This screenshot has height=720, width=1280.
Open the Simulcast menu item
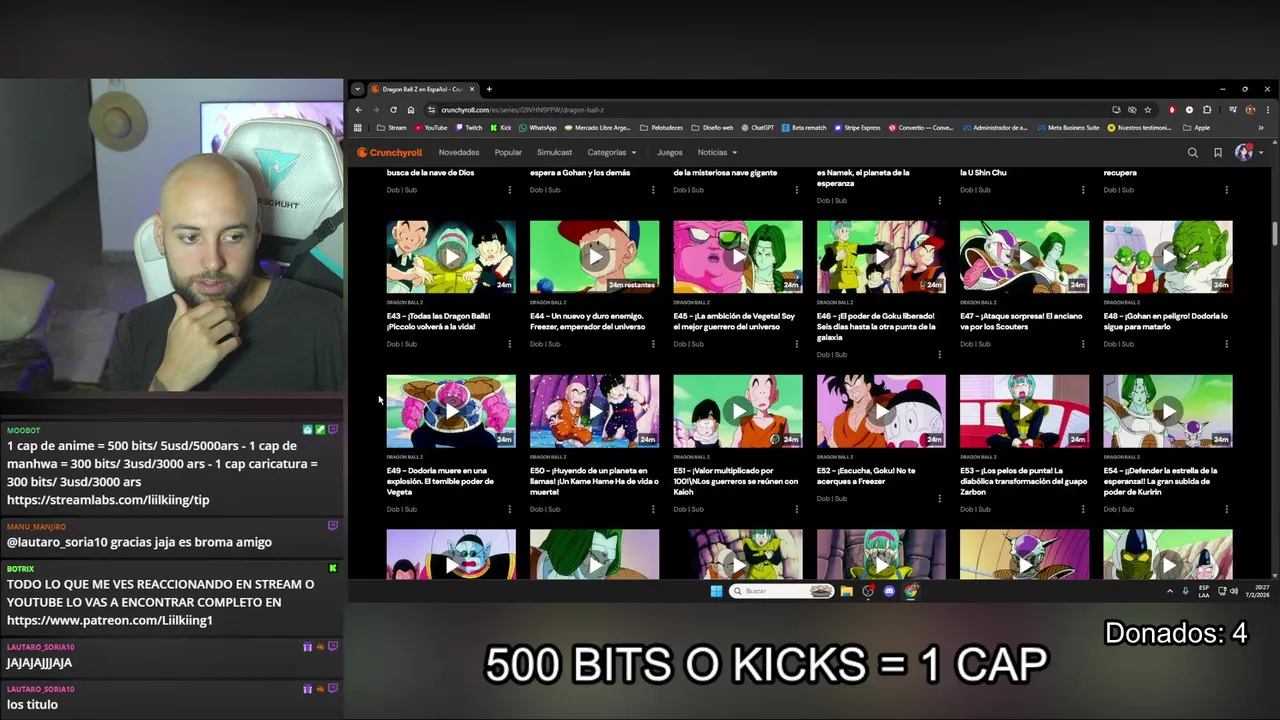pyautogui.click(x=554, y=153)
